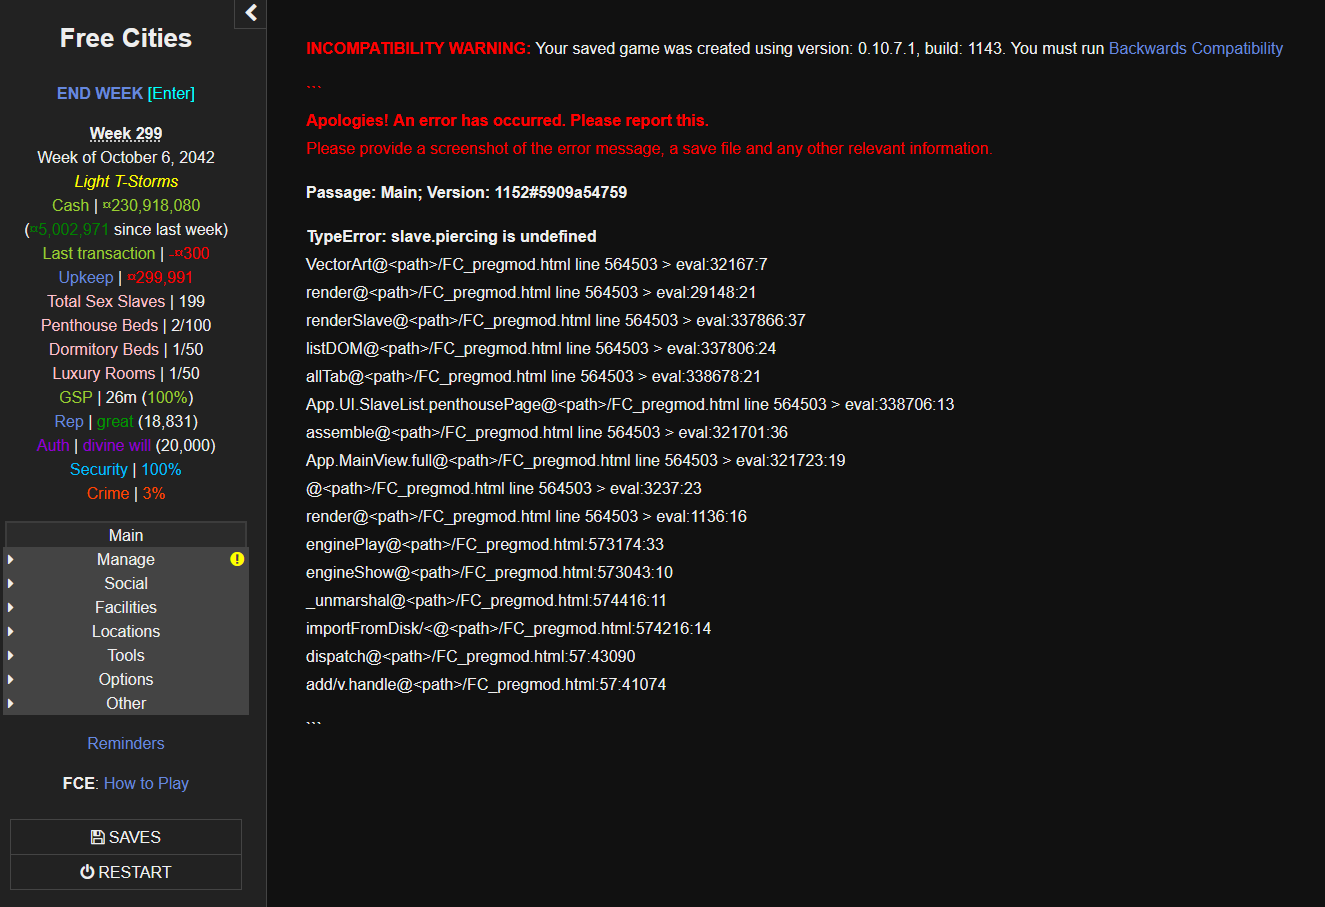
Task: Open the Options menu section
Action: click(126, 679)
